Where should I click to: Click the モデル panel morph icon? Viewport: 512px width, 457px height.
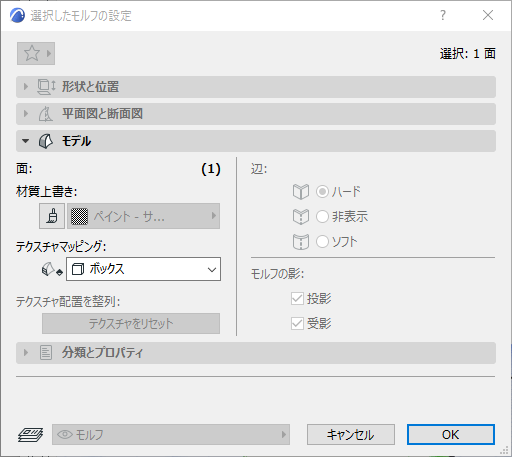46,141
